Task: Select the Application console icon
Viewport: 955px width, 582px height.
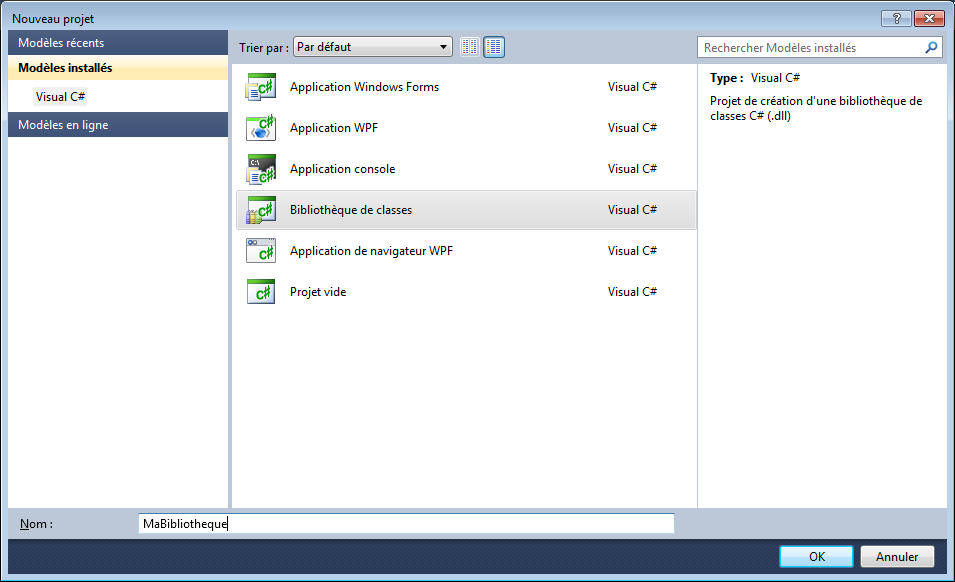Action: click(261, 169)
